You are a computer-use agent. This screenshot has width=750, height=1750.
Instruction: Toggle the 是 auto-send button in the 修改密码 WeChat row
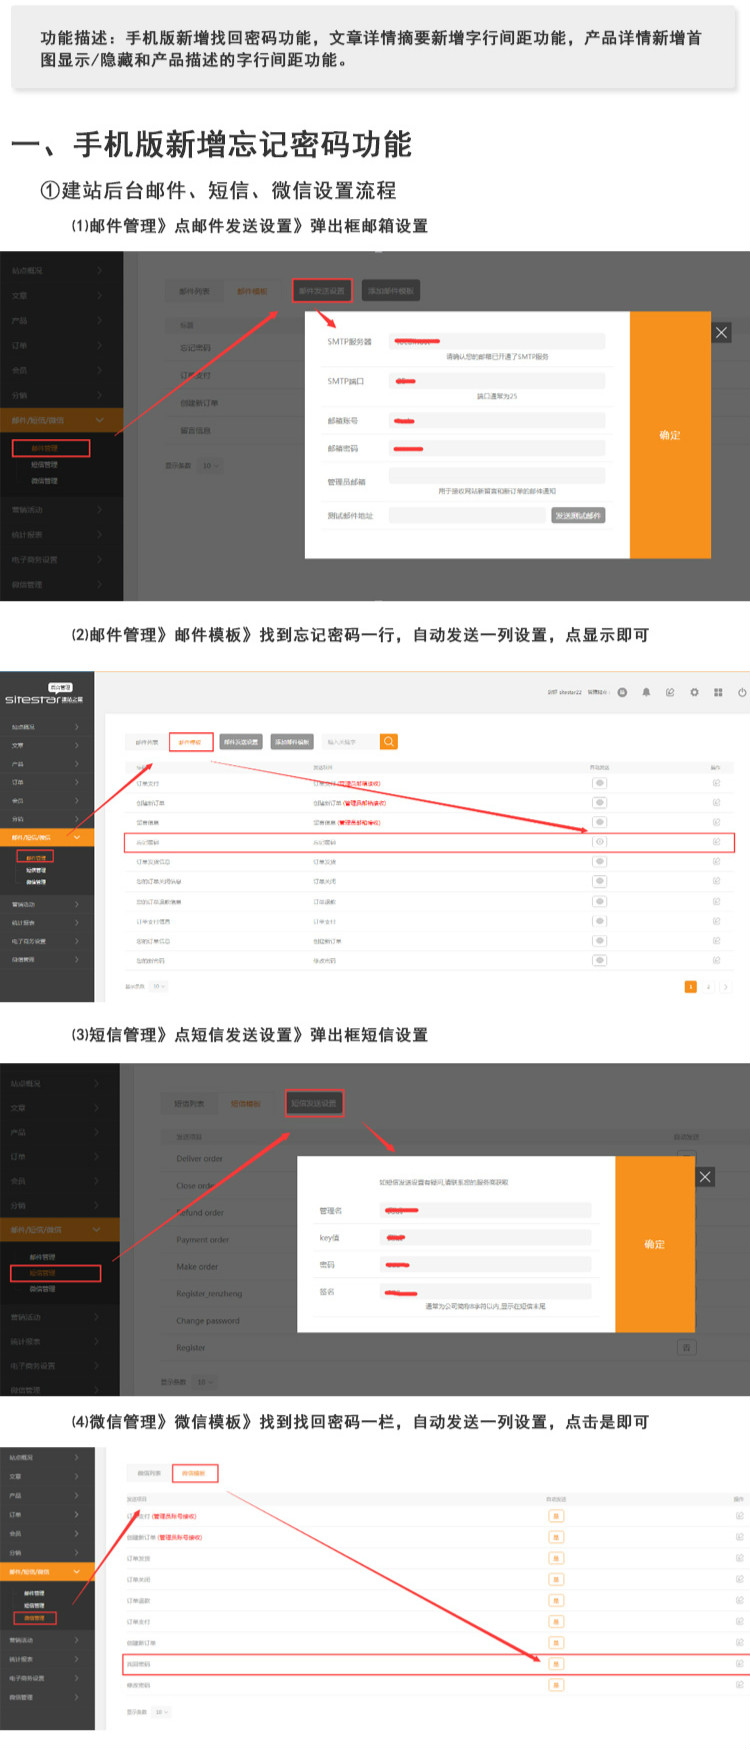coord(556,1685)
